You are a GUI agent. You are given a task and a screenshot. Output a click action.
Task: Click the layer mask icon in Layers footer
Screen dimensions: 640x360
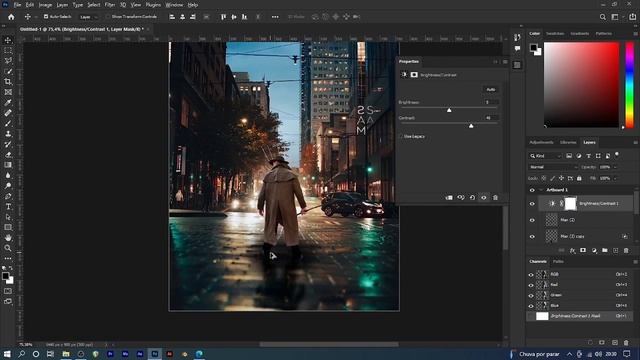(x=583, y=250)
